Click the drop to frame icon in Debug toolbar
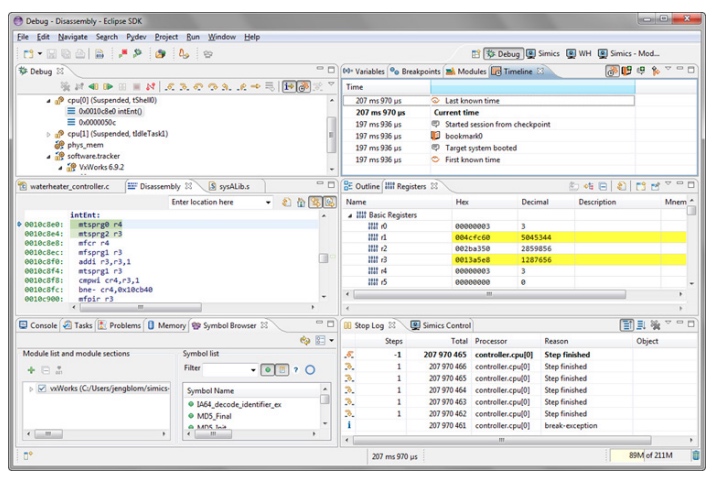The image size is (718, 485). point(270,86)
